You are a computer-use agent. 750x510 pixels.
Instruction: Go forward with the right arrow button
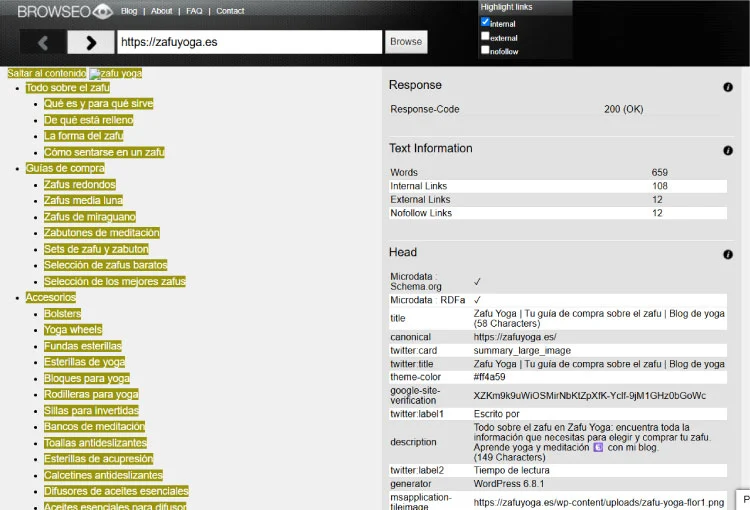pos(91,43)
